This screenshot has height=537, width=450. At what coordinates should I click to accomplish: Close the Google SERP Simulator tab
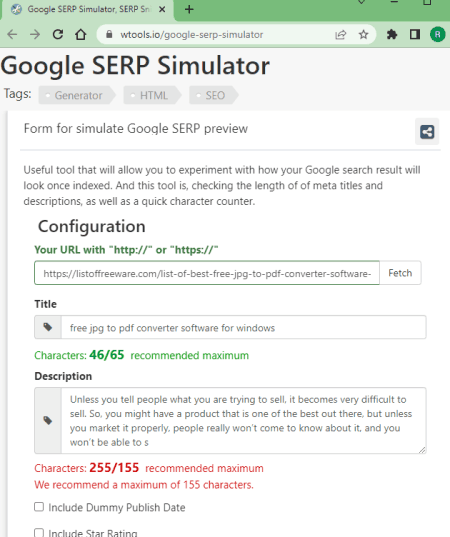162,10
